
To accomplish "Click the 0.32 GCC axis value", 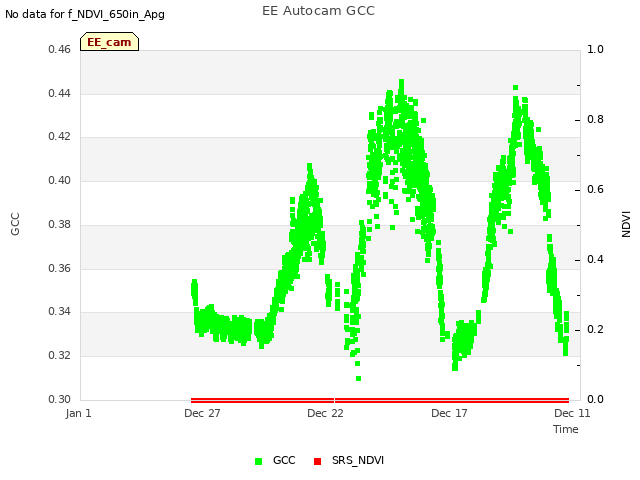I will click(60, 356).
